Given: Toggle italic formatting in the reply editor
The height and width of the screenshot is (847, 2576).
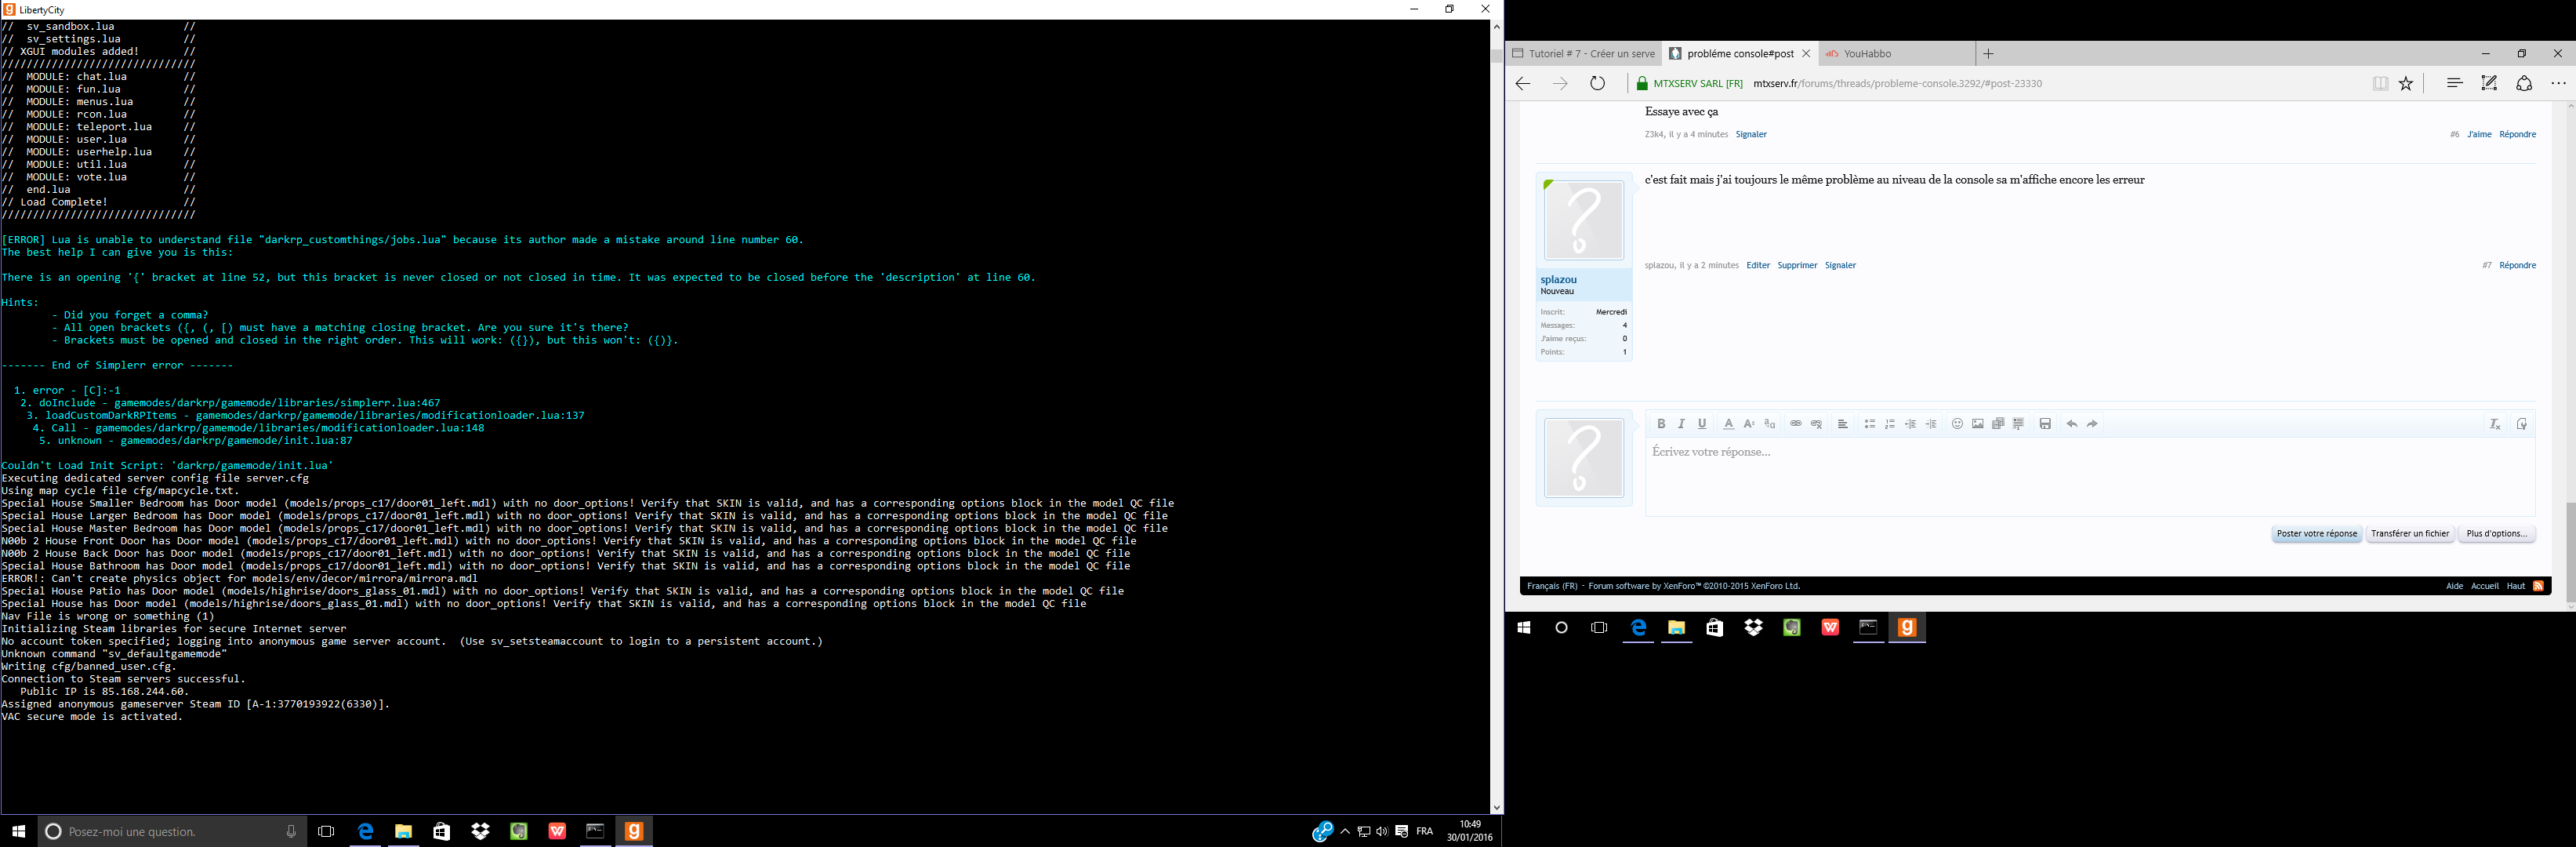Looking at the screenshot, I should [x=1682, y=424].
